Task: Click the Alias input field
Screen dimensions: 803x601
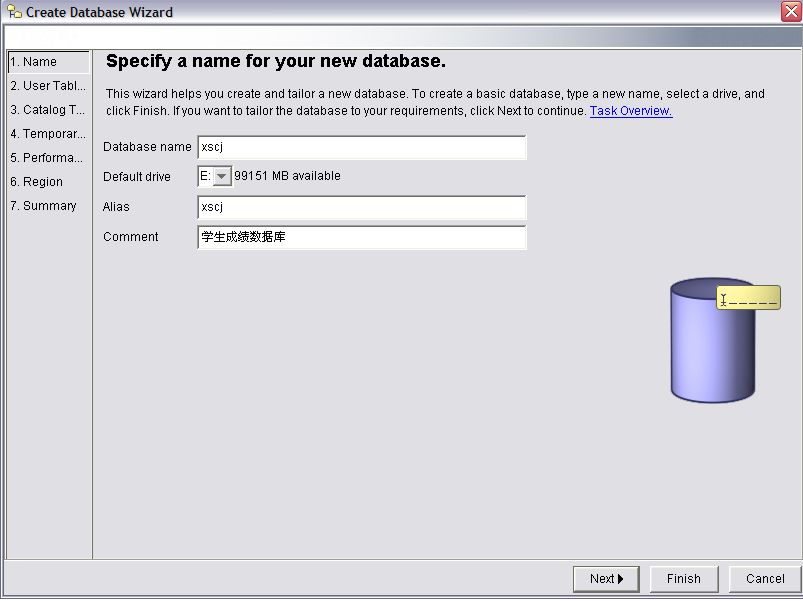Action: pos(362,207)
